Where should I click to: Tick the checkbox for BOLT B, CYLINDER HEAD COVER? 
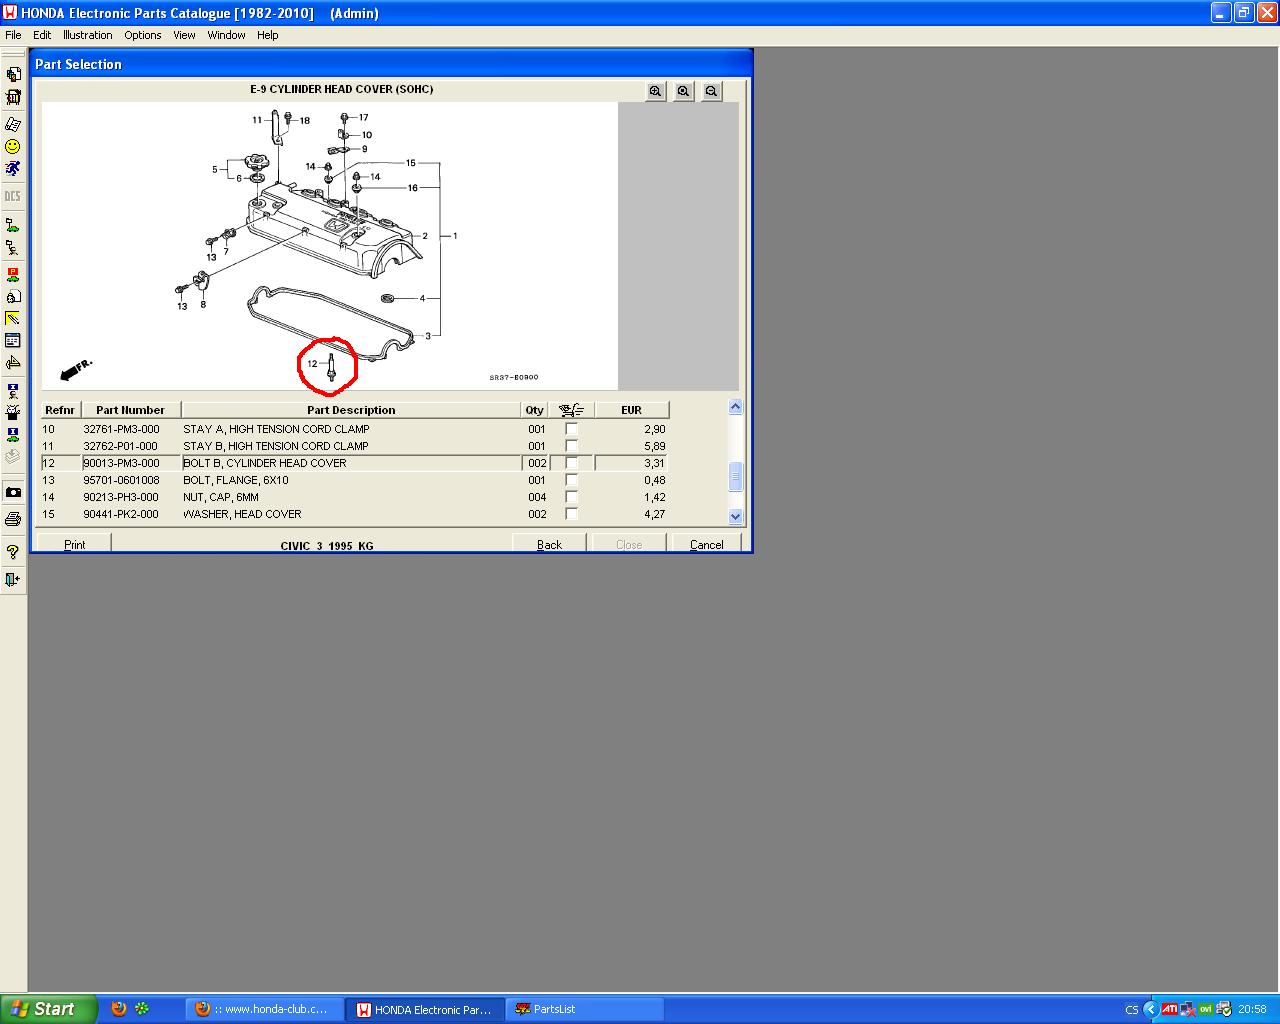[571, 463]
